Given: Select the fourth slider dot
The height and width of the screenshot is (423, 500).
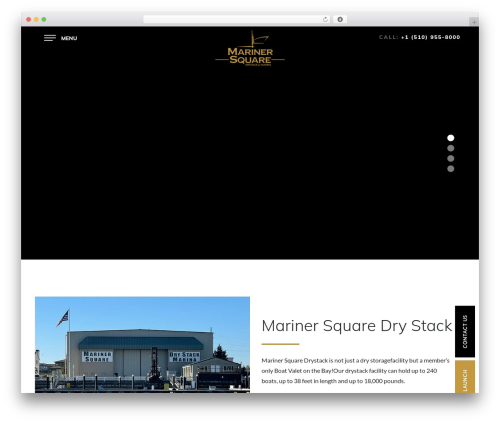Looking at the screenshot, I should [x=451, y=169].
